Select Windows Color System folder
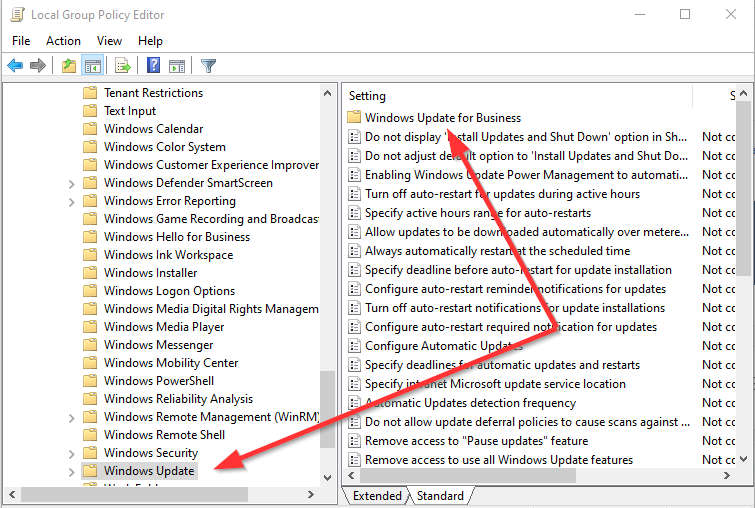The height and width of the screenshot is (508, 755). pos(164,146)
